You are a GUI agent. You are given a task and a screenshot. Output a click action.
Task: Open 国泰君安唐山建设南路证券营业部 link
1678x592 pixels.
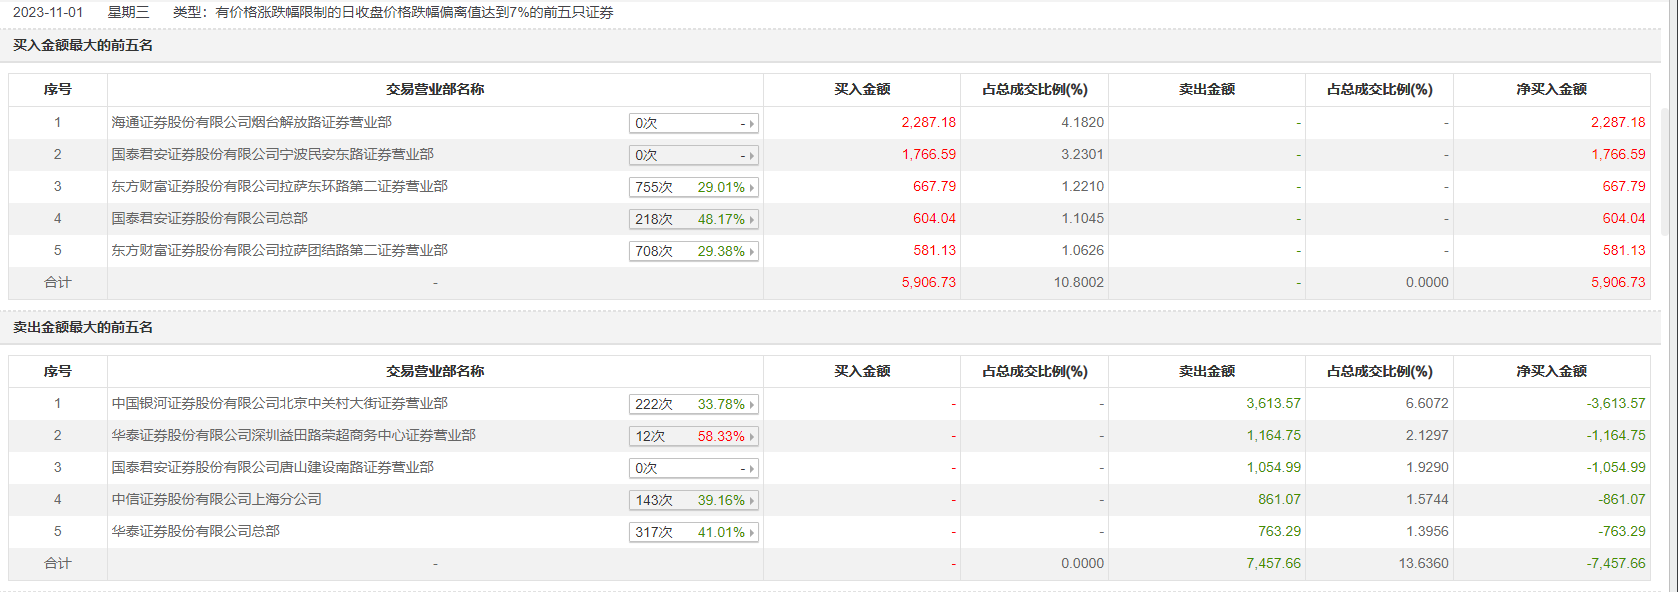pyautogui.click(x=272, y=467)
